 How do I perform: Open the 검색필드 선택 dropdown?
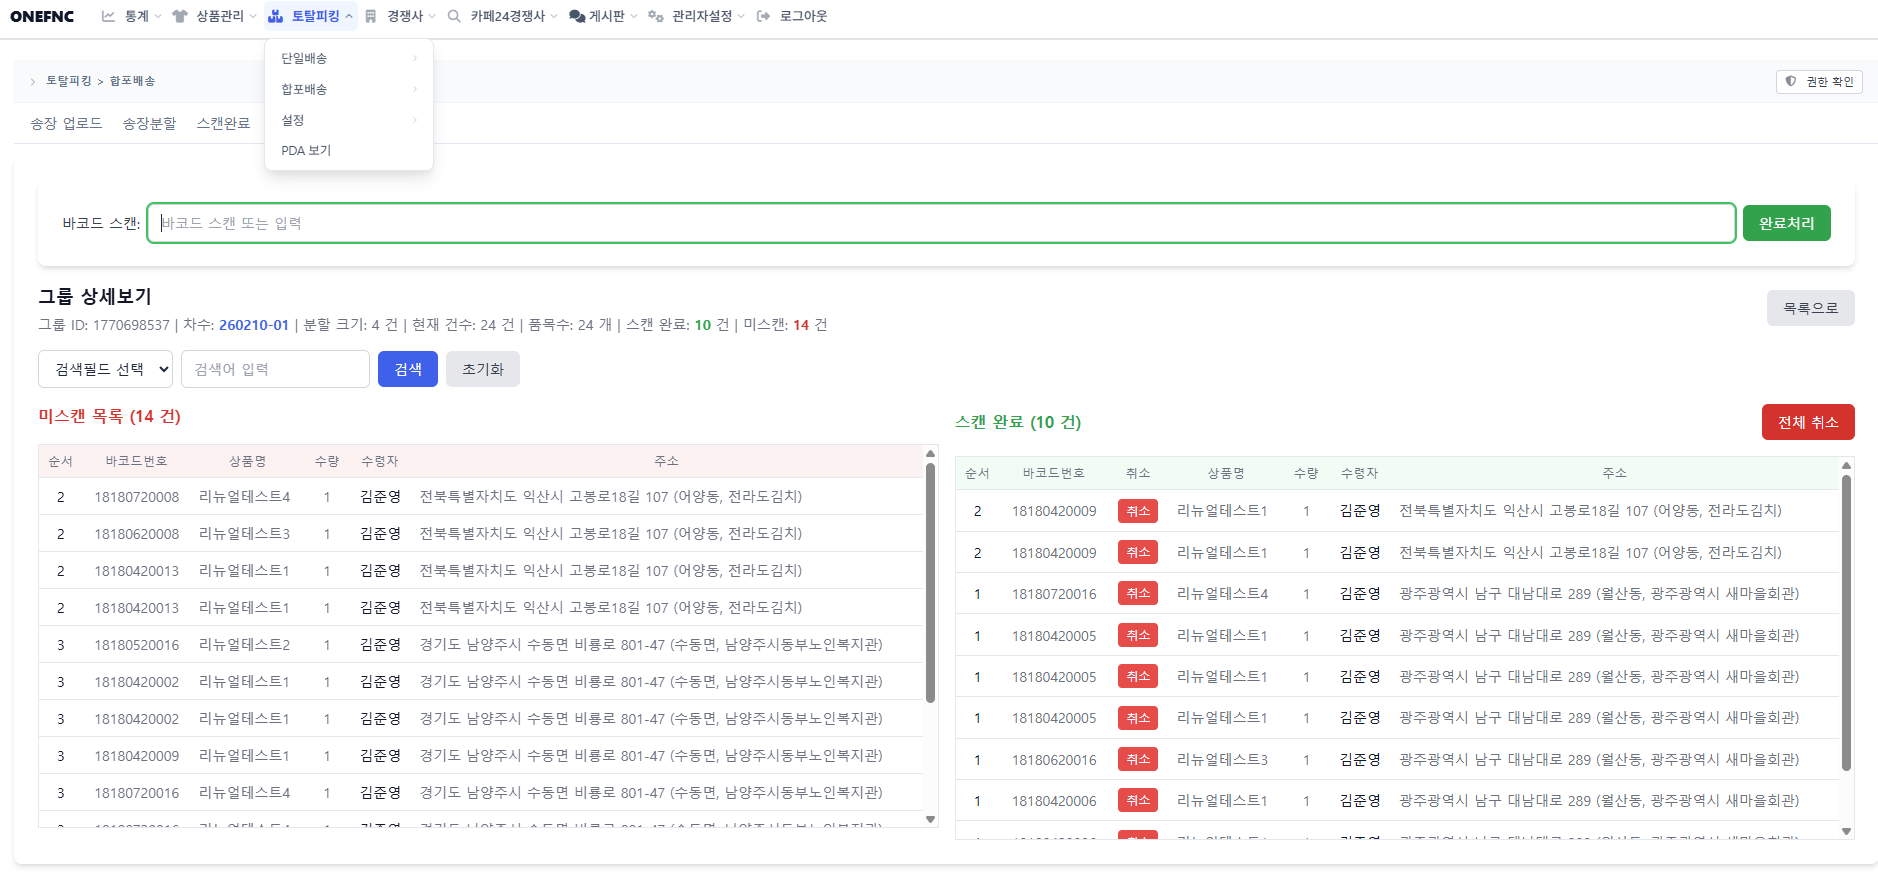pyautogui.click(x=105, y=369)
